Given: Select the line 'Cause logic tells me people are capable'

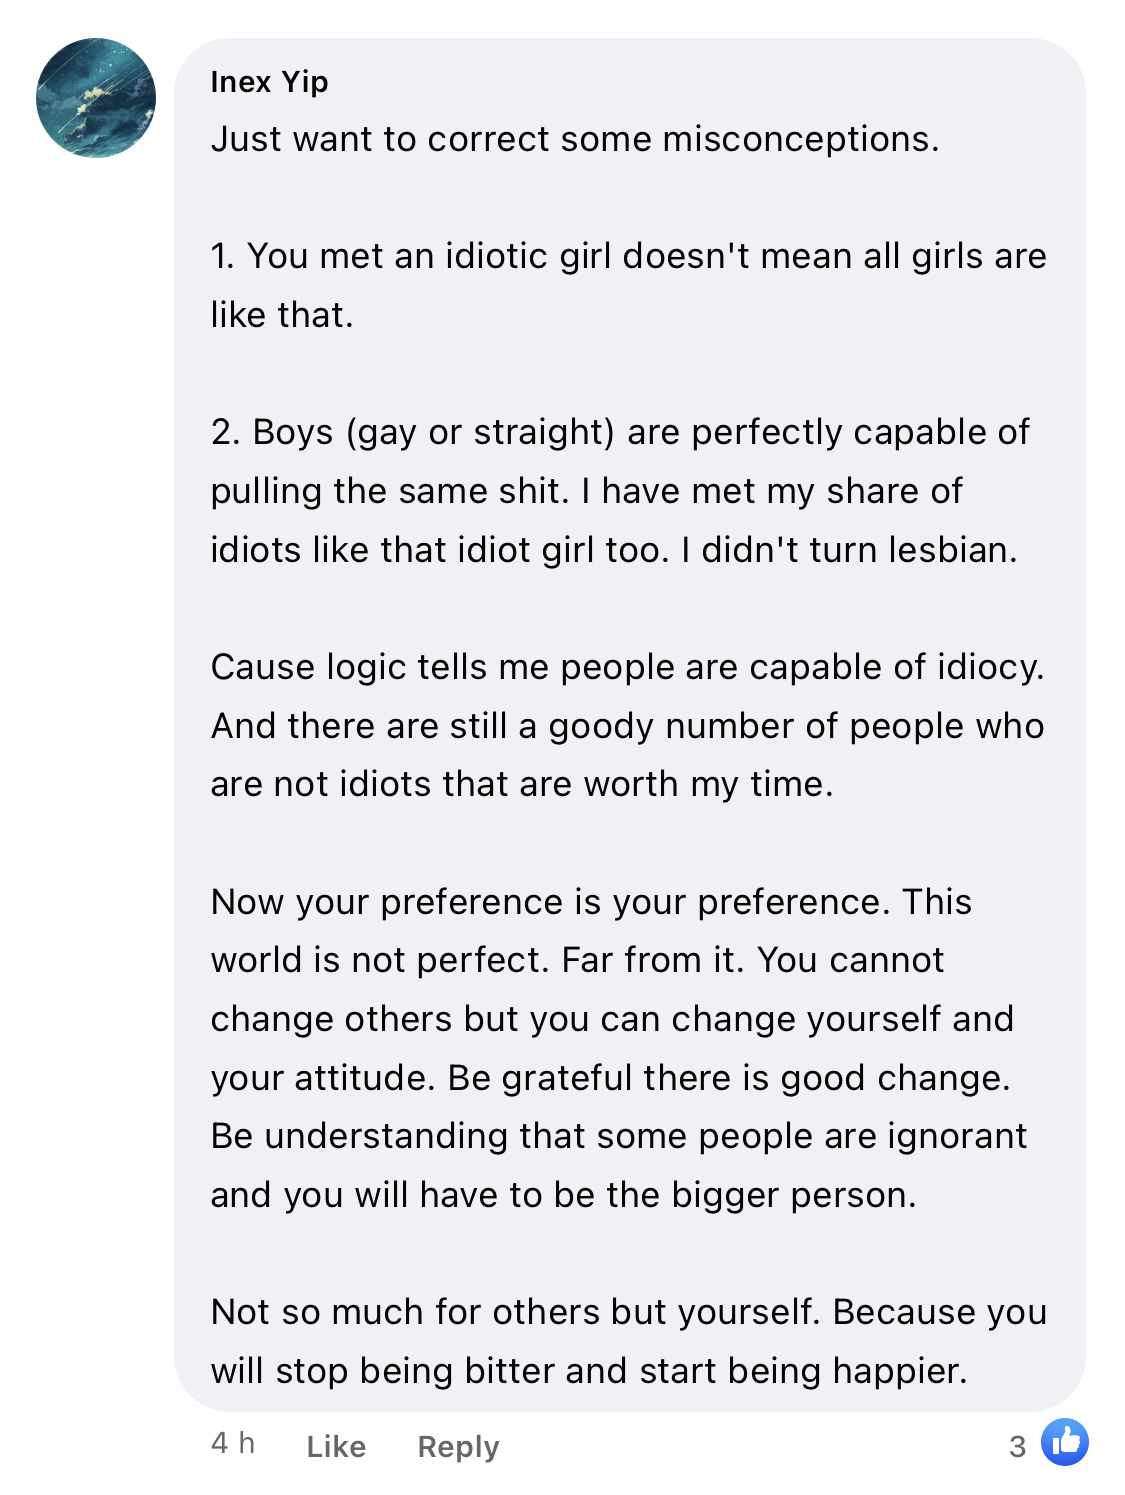Looking at the screenshot, I should click(627, 667).
